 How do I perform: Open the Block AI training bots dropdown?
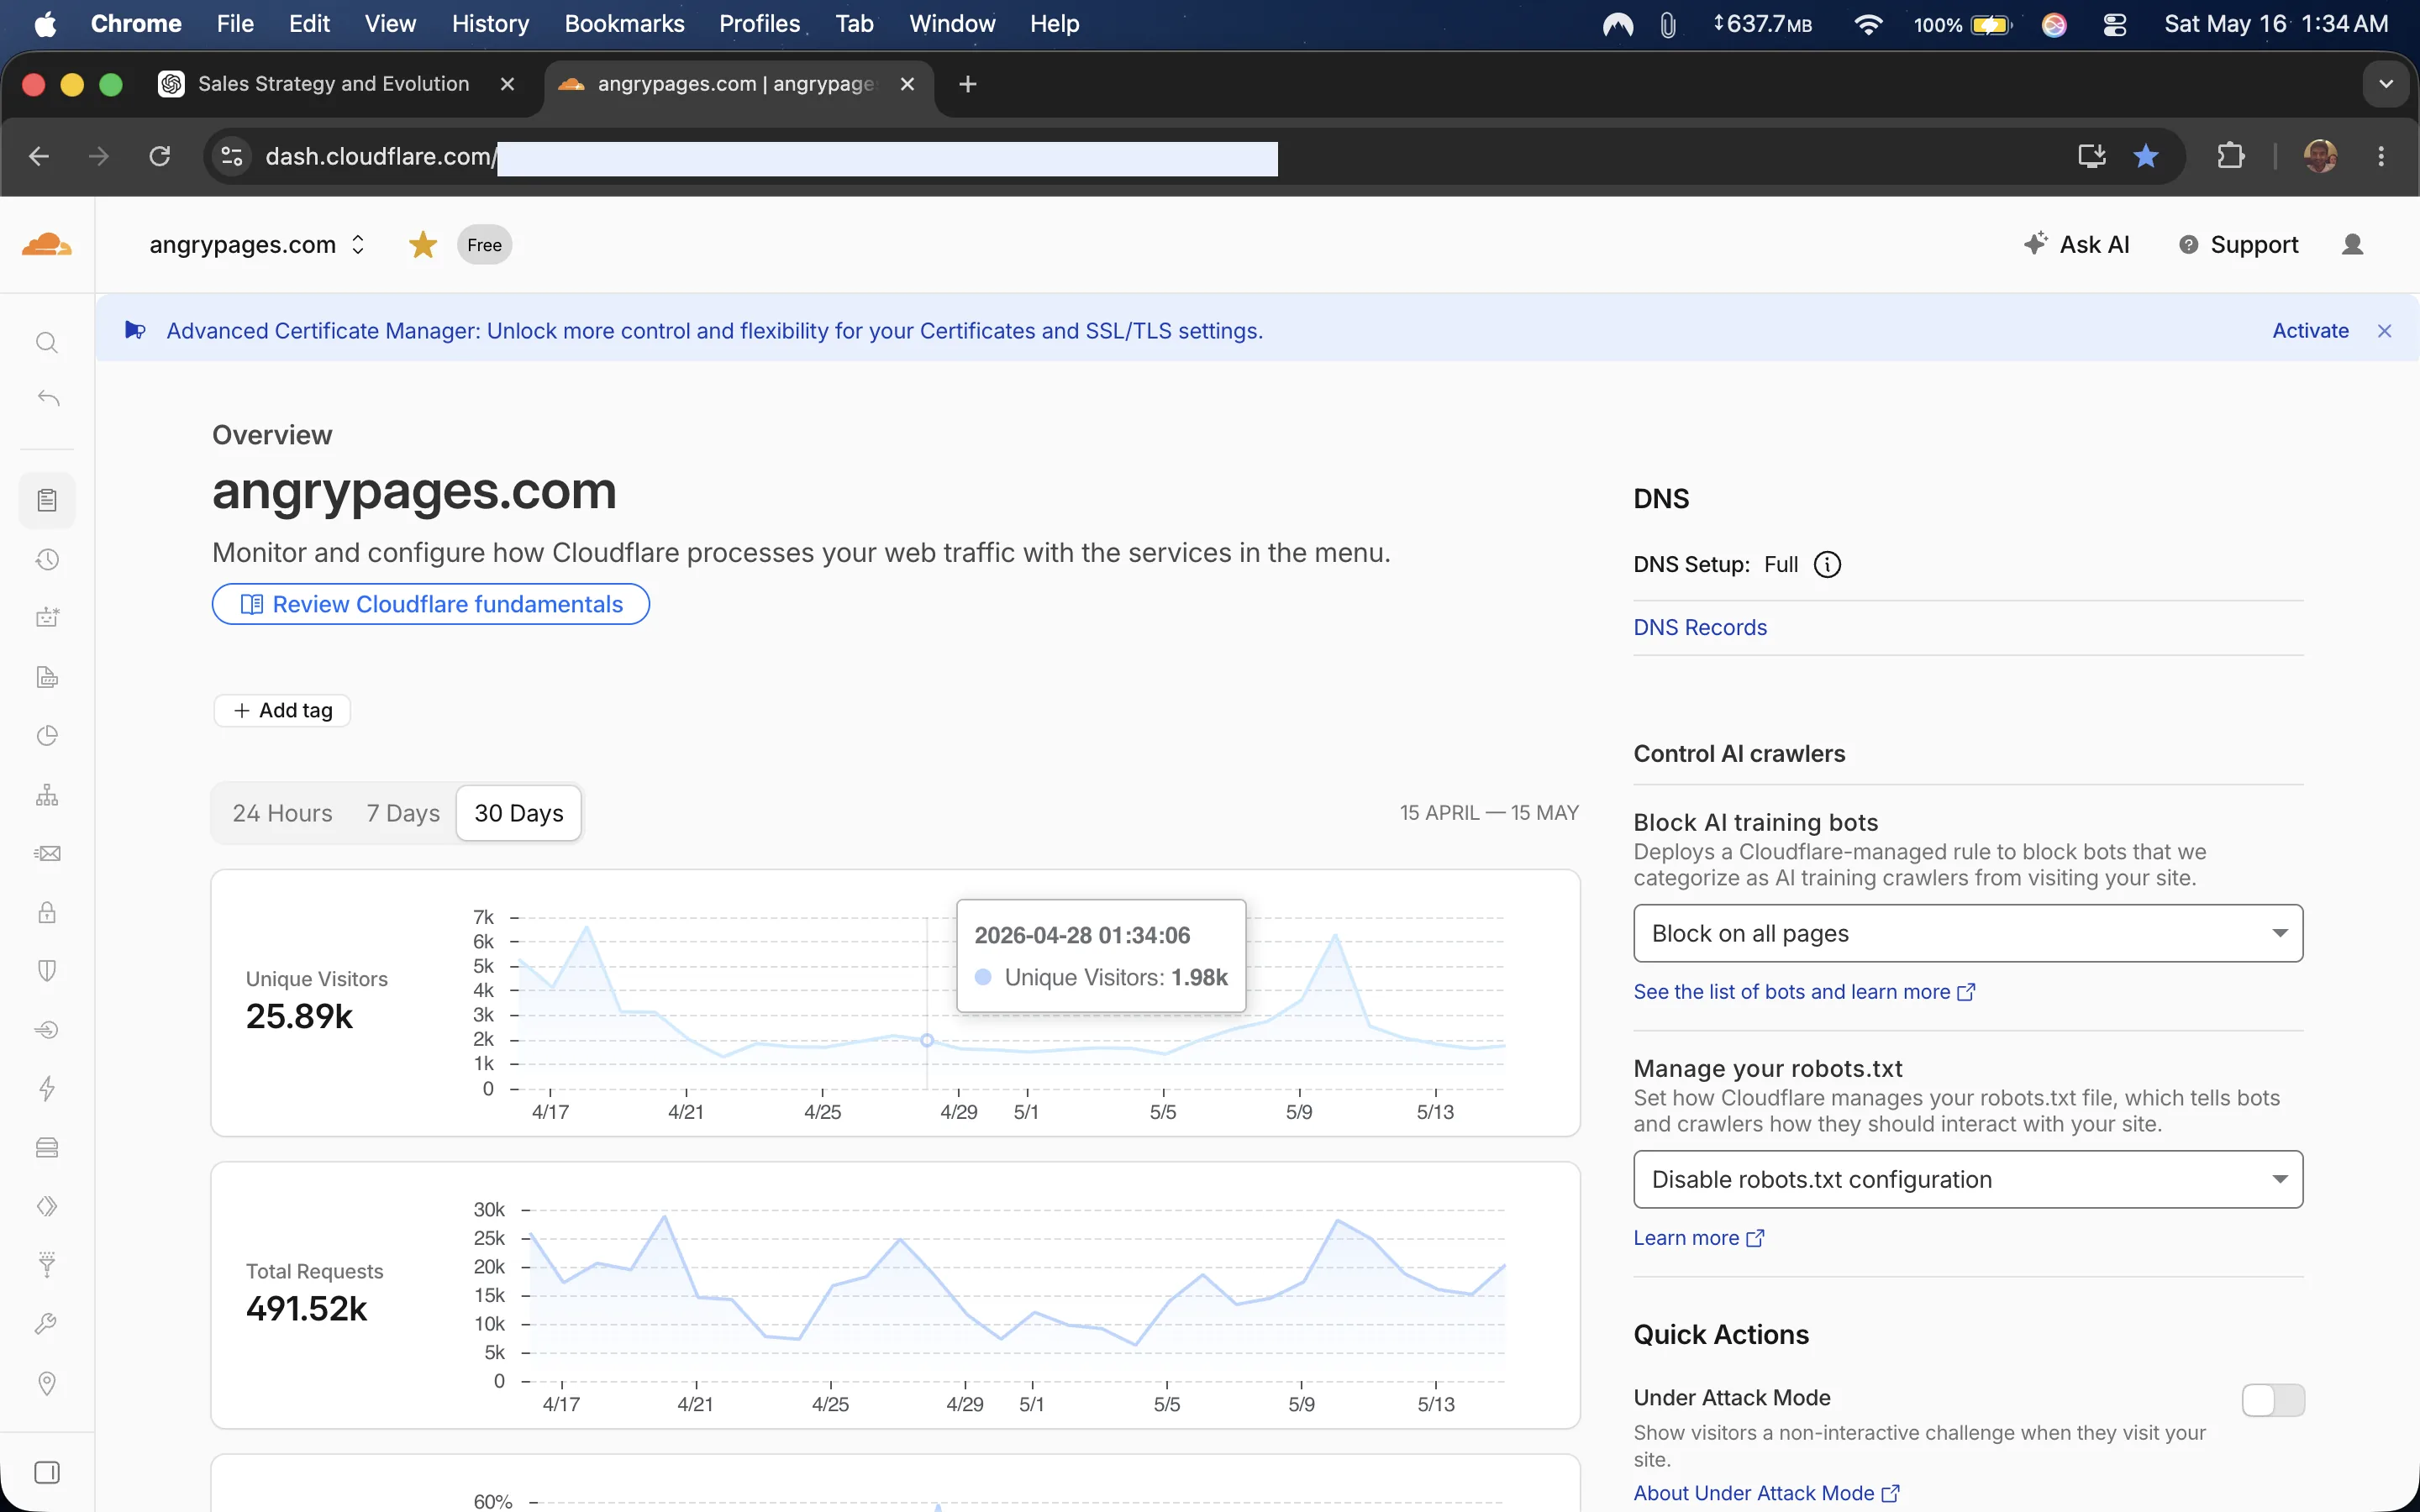1968,933
